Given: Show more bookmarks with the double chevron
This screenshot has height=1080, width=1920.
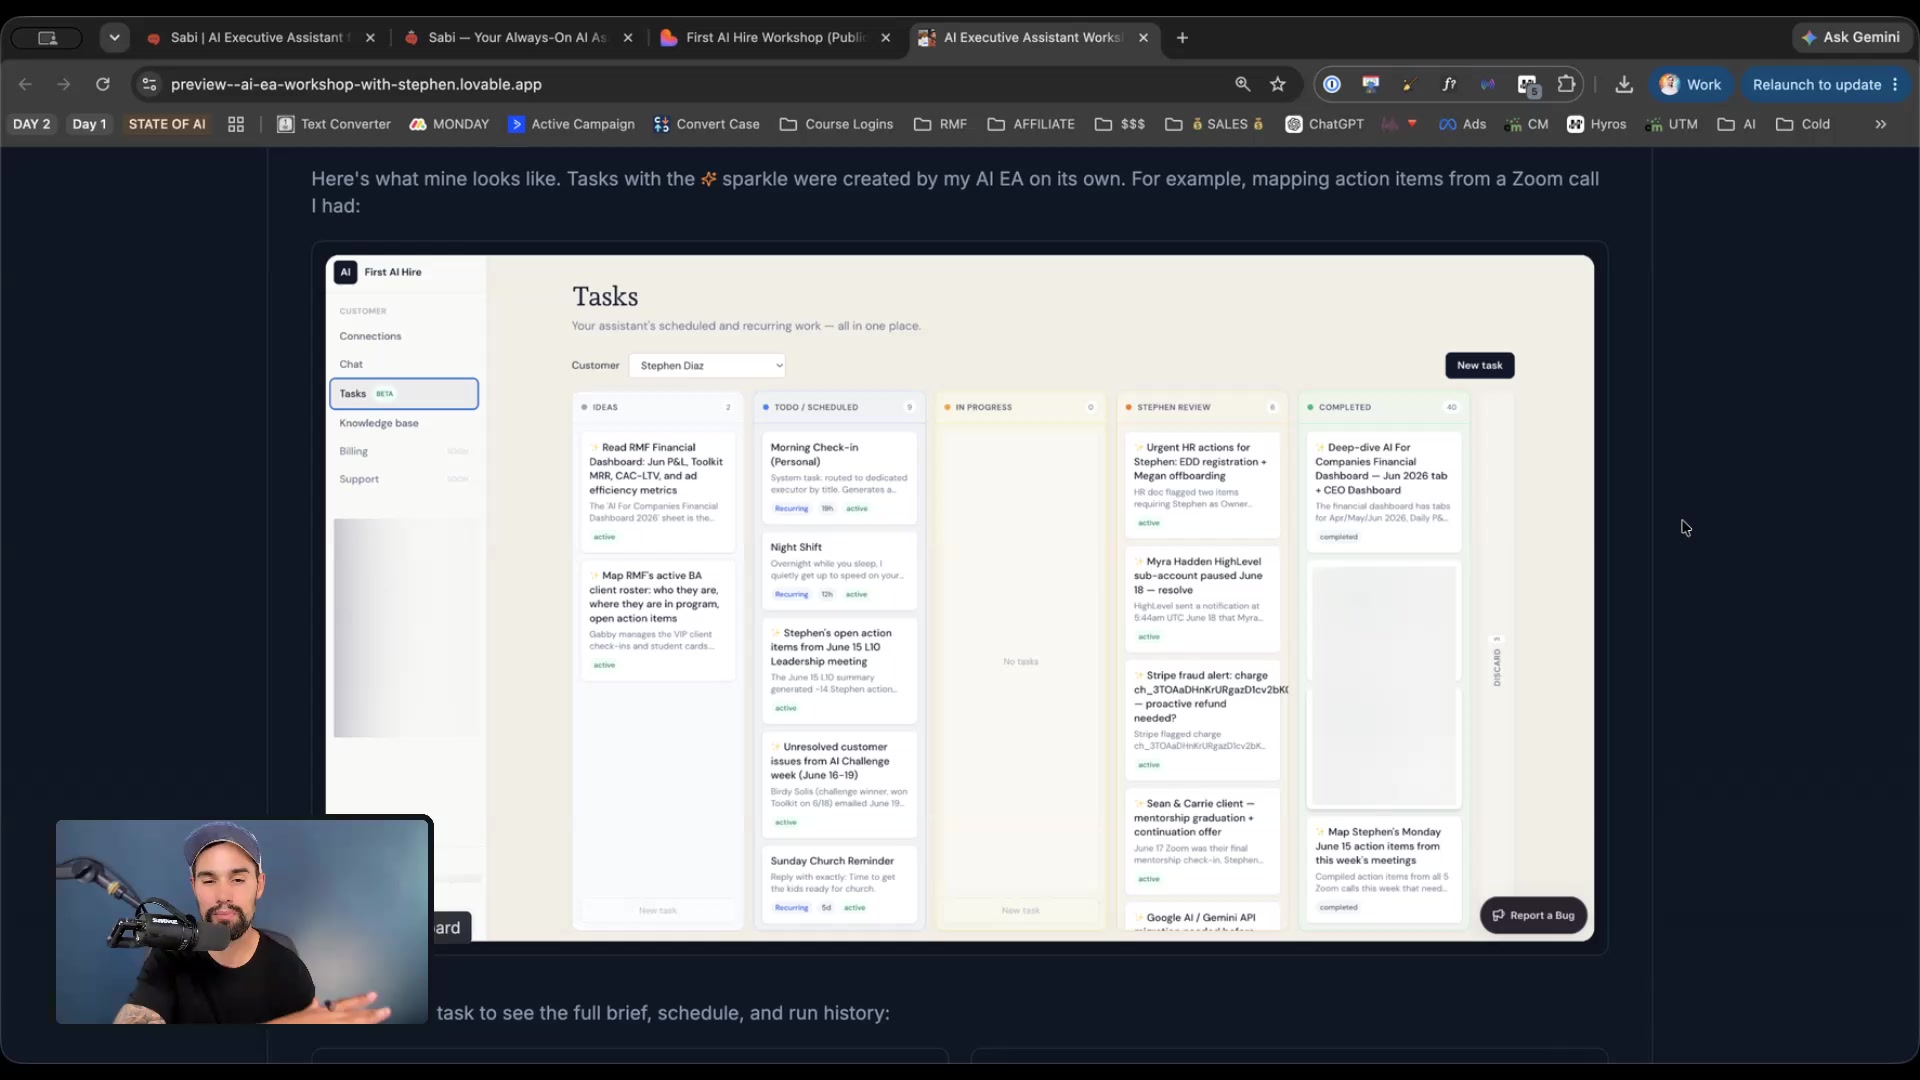Looking at the screenshot, I should tap(1881, 124).
